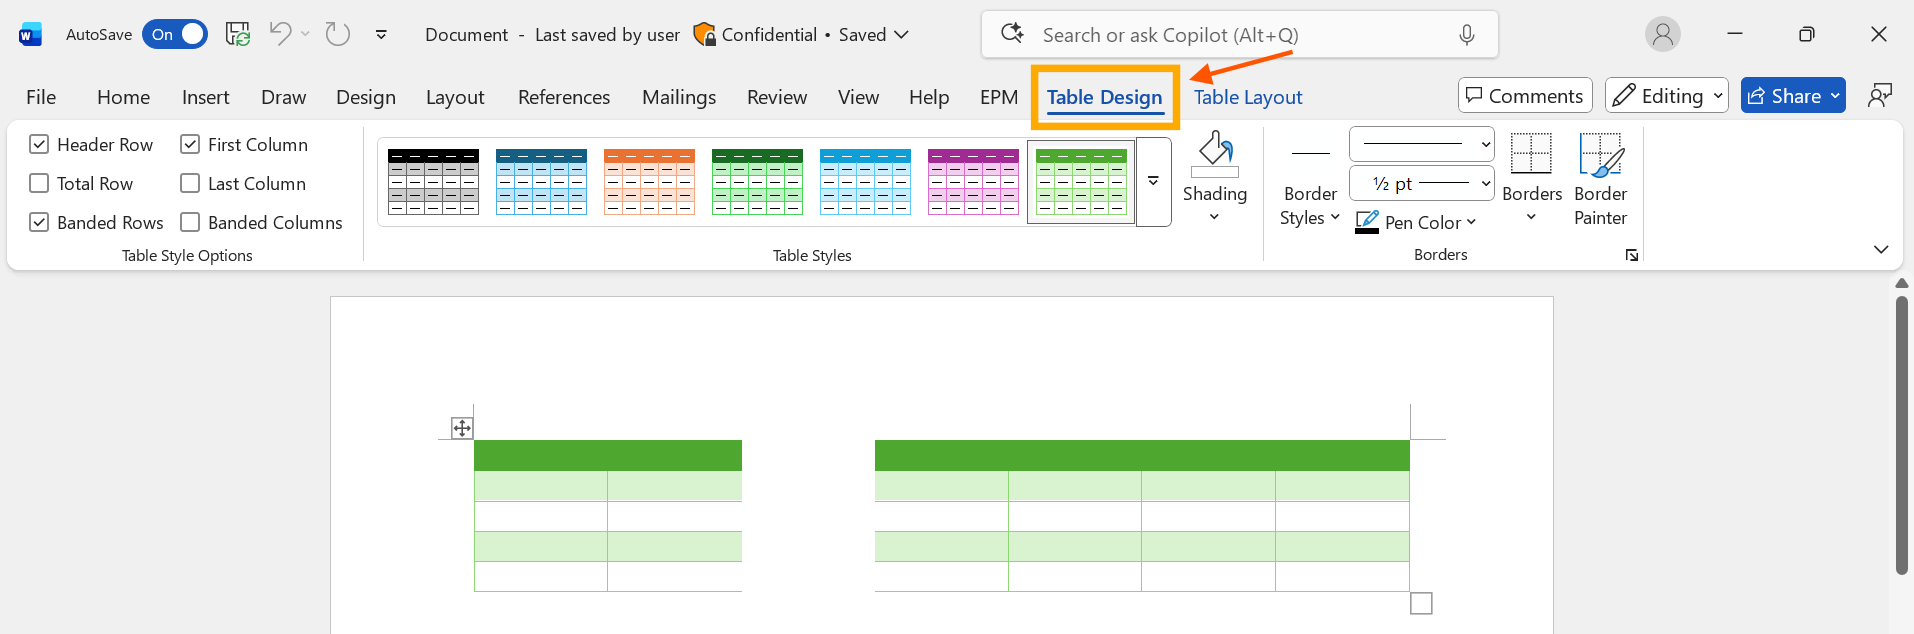Open the File menu
1914x634 pixels.
click(41, 97)
